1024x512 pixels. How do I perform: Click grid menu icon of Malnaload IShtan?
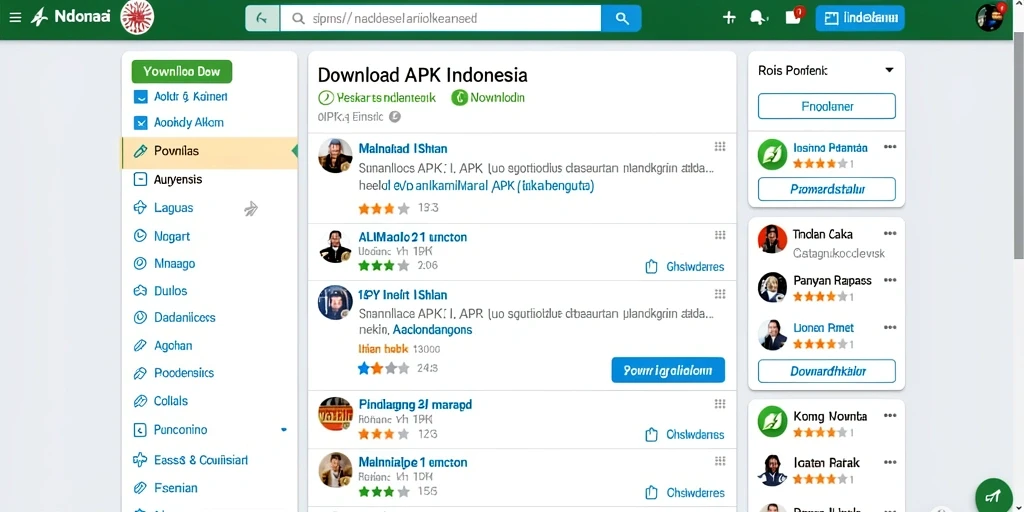click(x=720, y=146)
